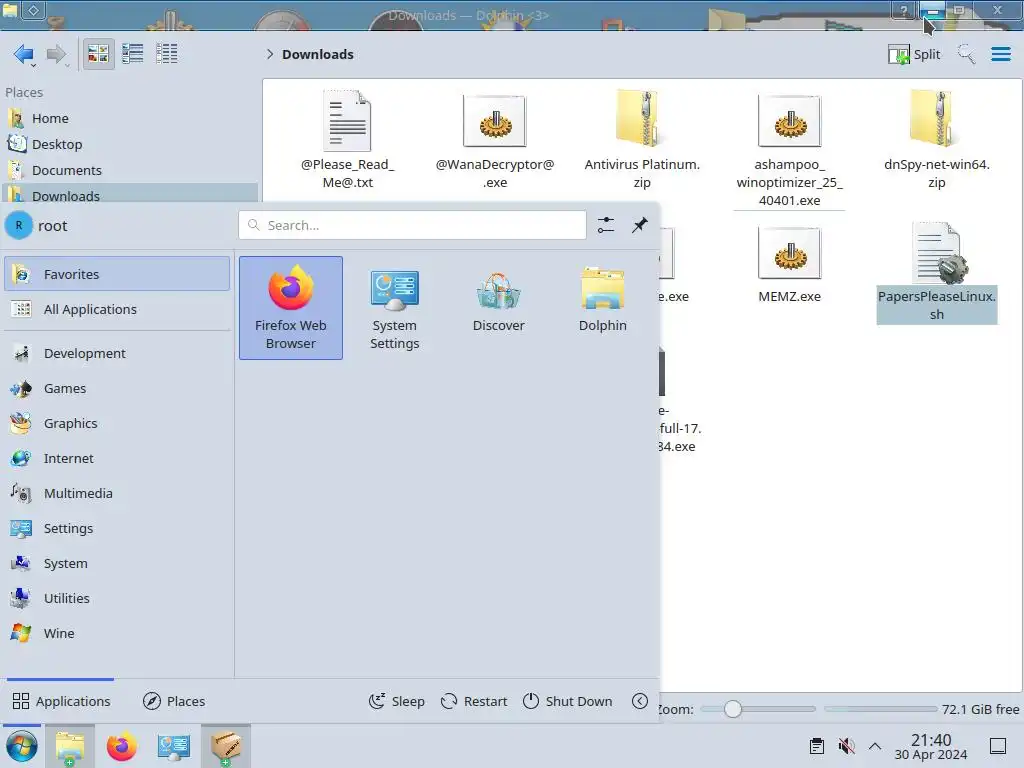Open Dolphin's hamburger menu
This screenshot has height=768, width=1024.
click(1000, 54)
